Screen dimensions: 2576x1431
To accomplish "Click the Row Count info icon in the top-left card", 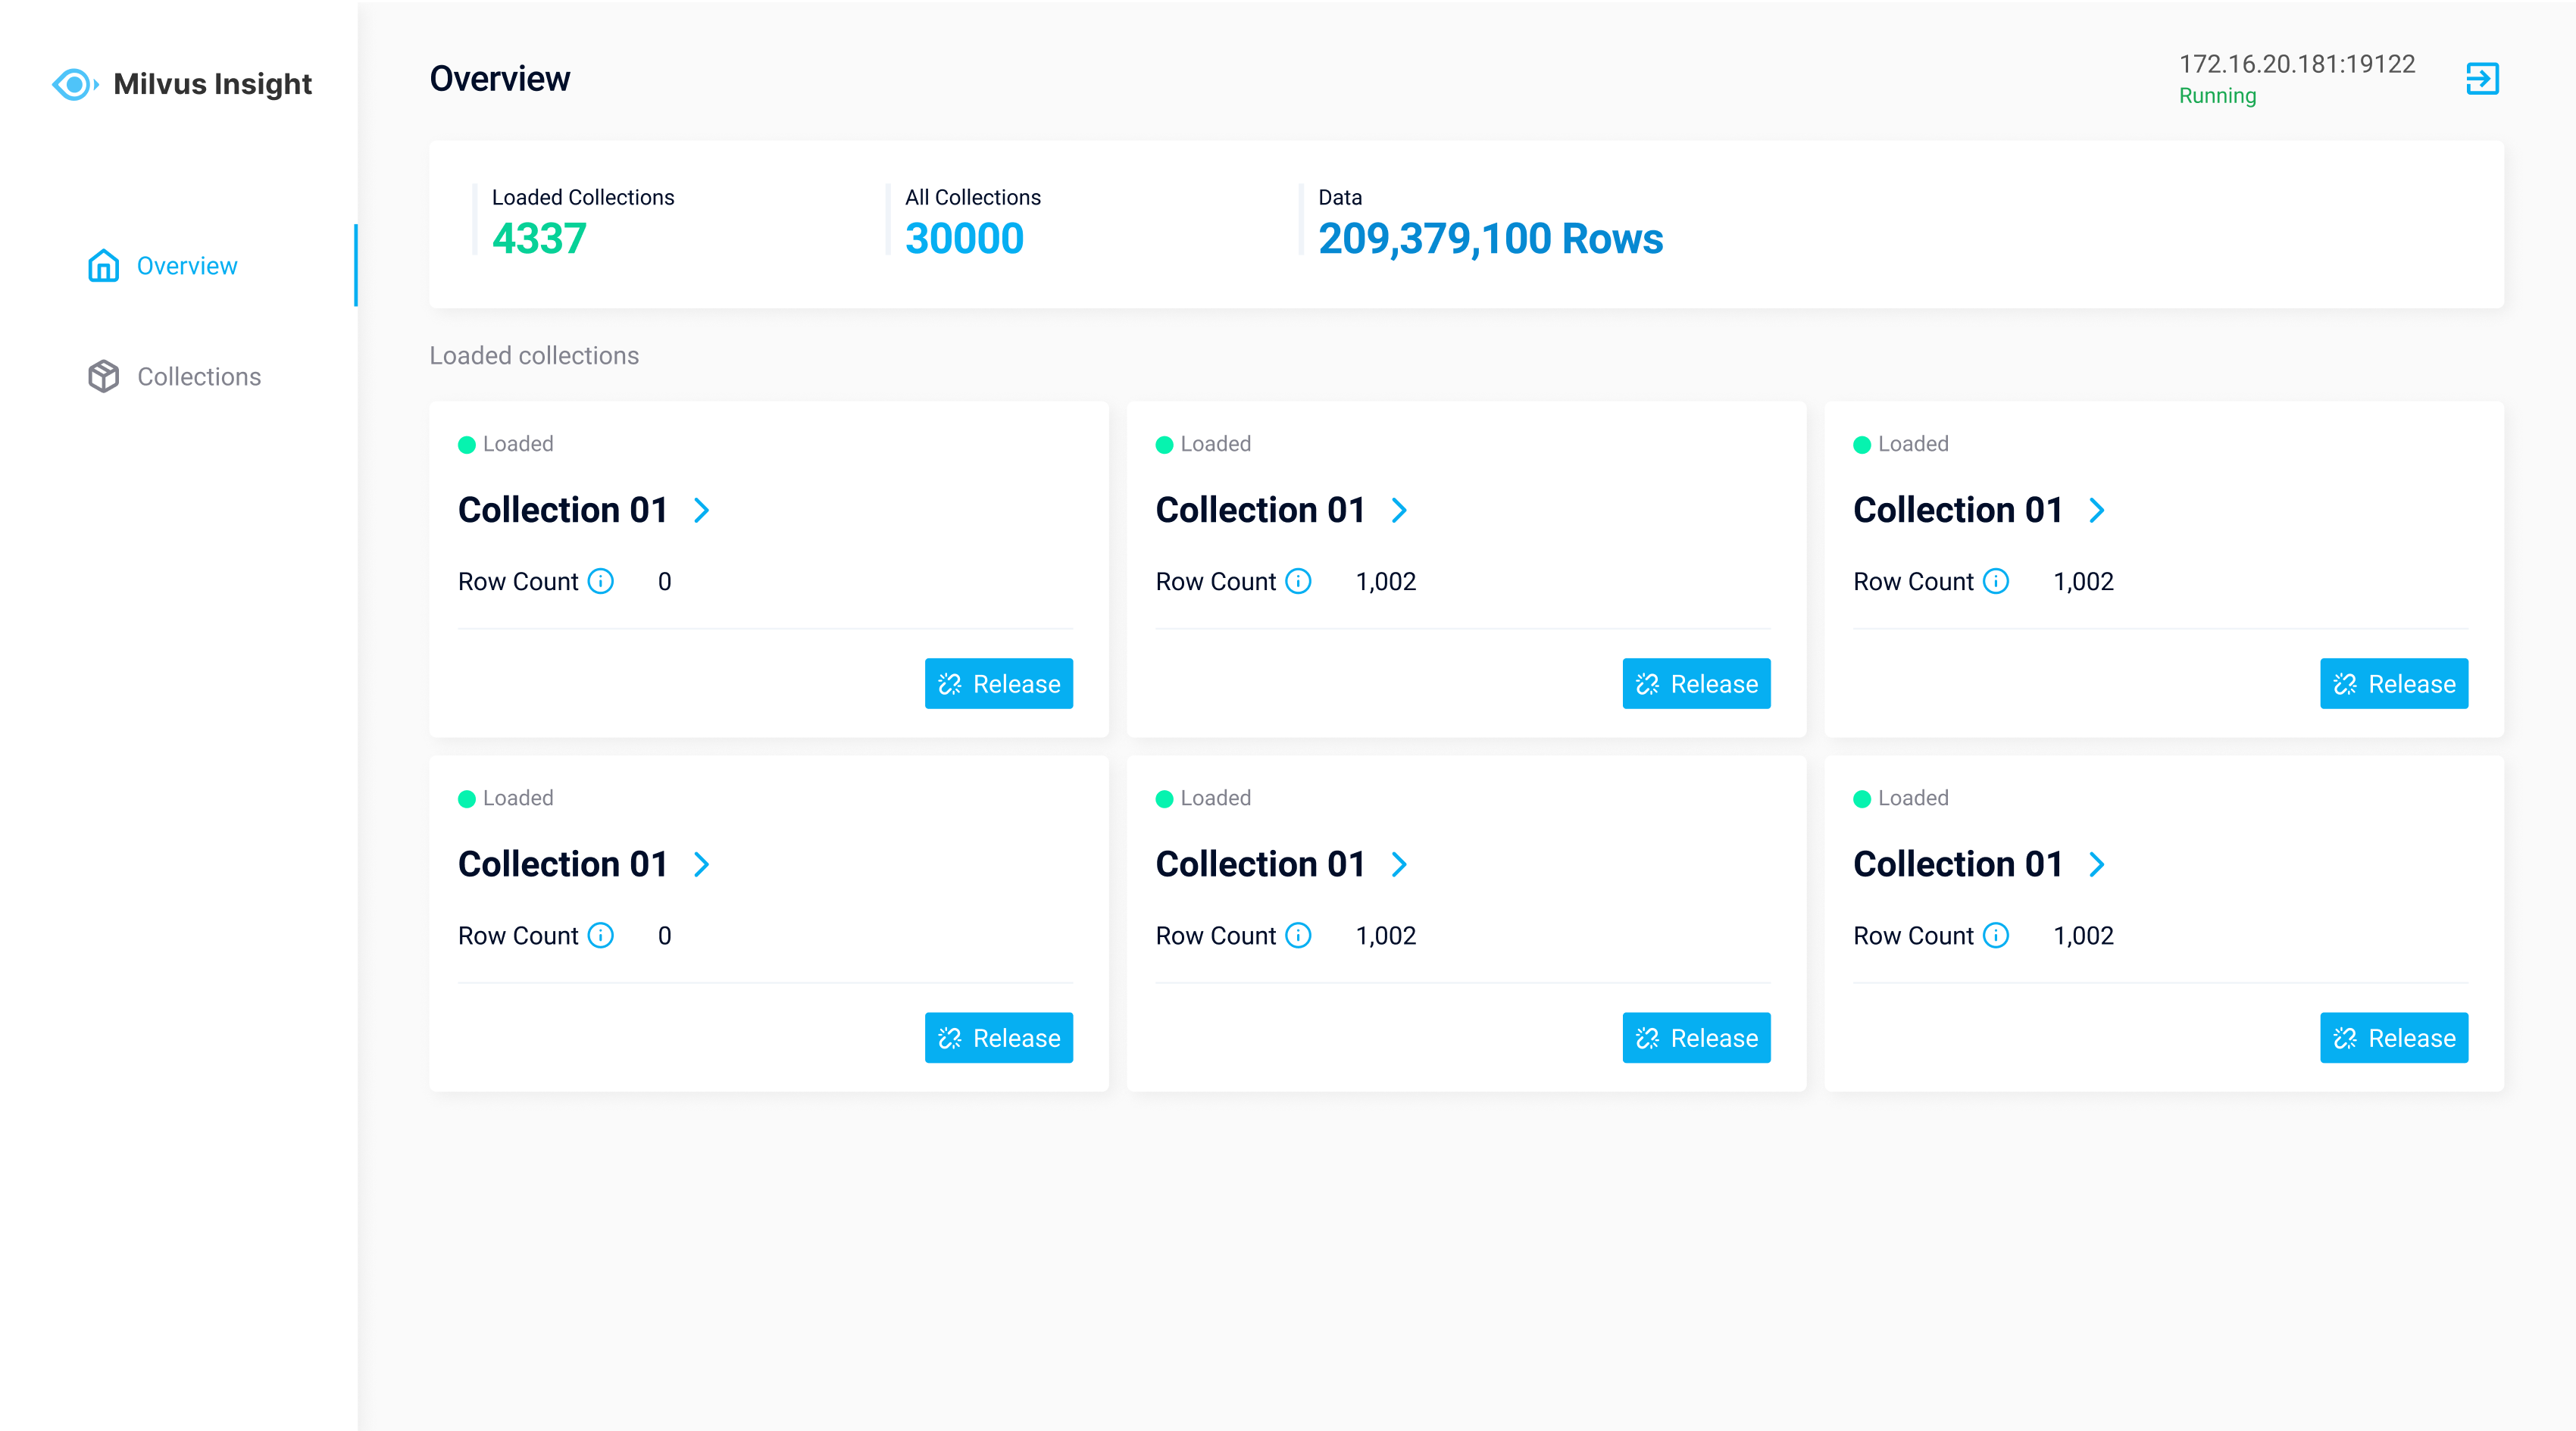I will coord(601,581).
